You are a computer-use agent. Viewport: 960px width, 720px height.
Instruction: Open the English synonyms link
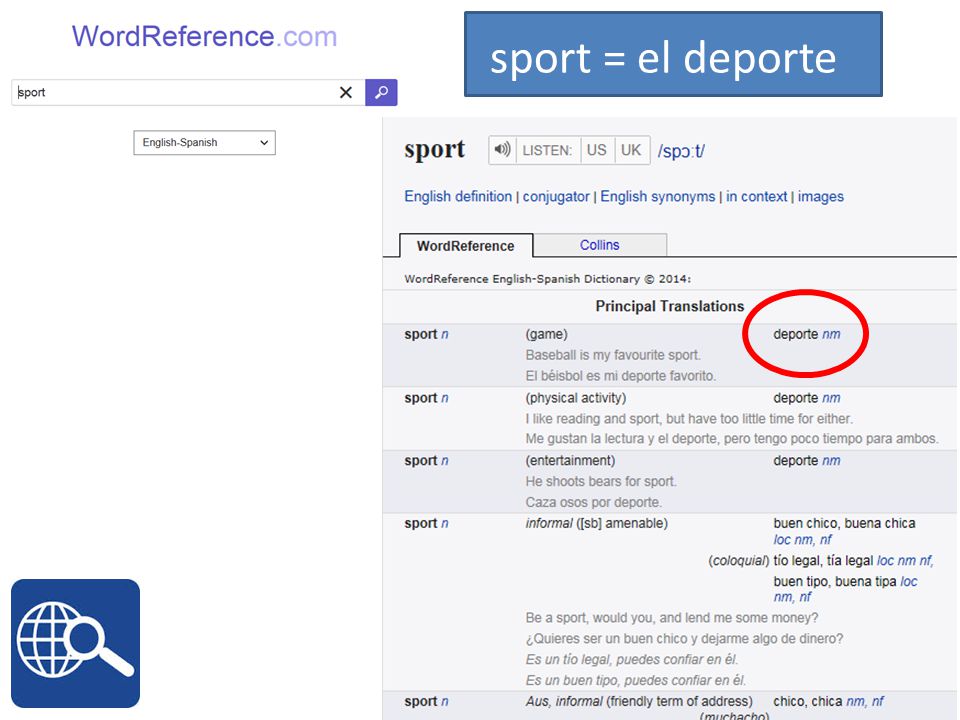[x=658, y=197]
